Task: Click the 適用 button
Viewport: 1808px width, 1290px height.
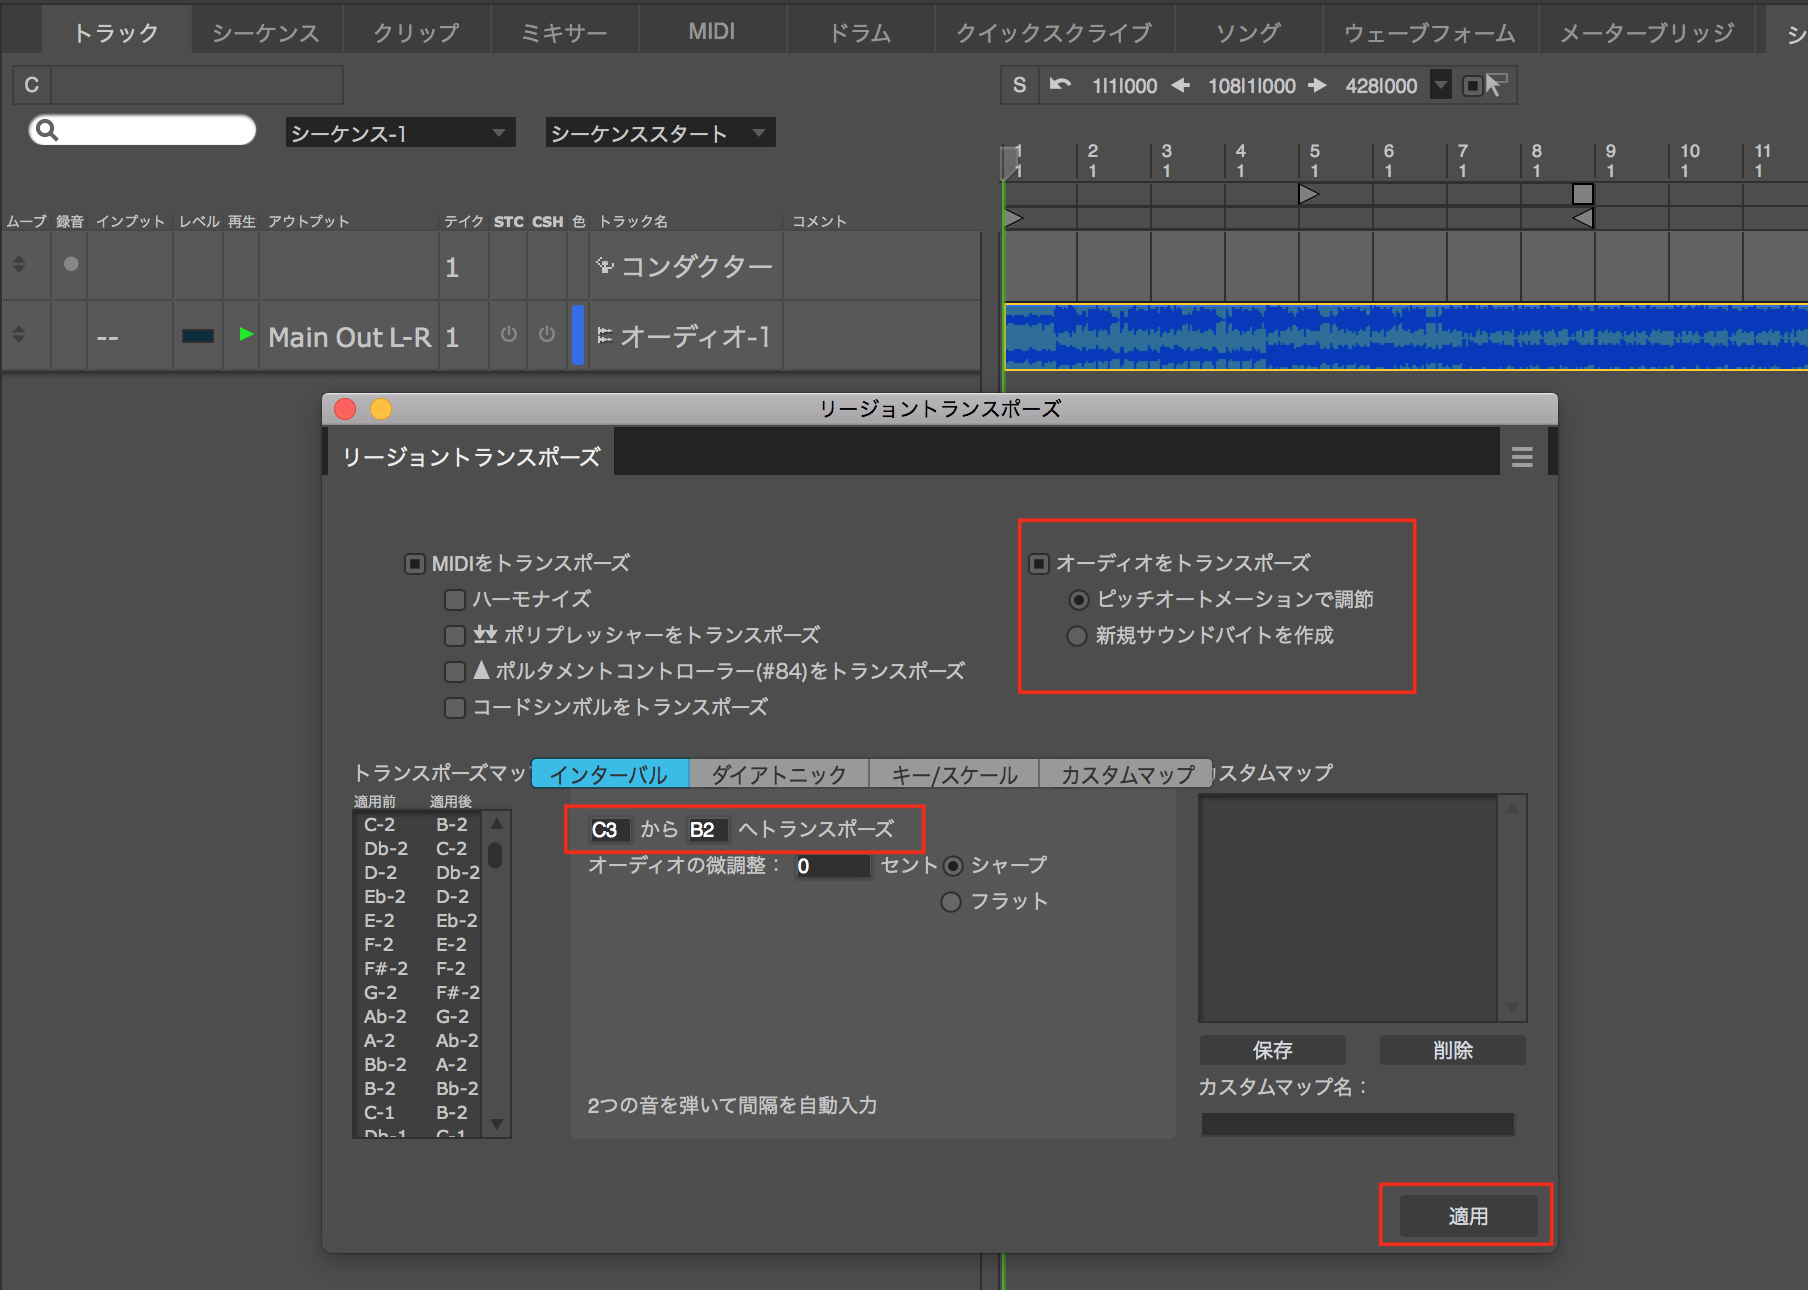Action: pyautogui.click(x=1467, y=1216)
